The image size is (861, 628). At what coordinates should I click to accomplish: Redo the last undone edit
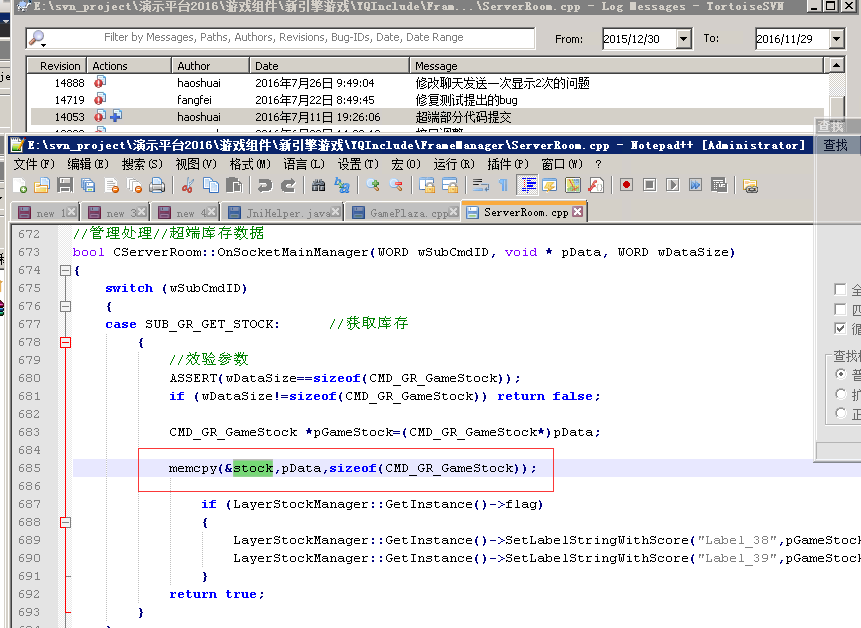[288, 186]
